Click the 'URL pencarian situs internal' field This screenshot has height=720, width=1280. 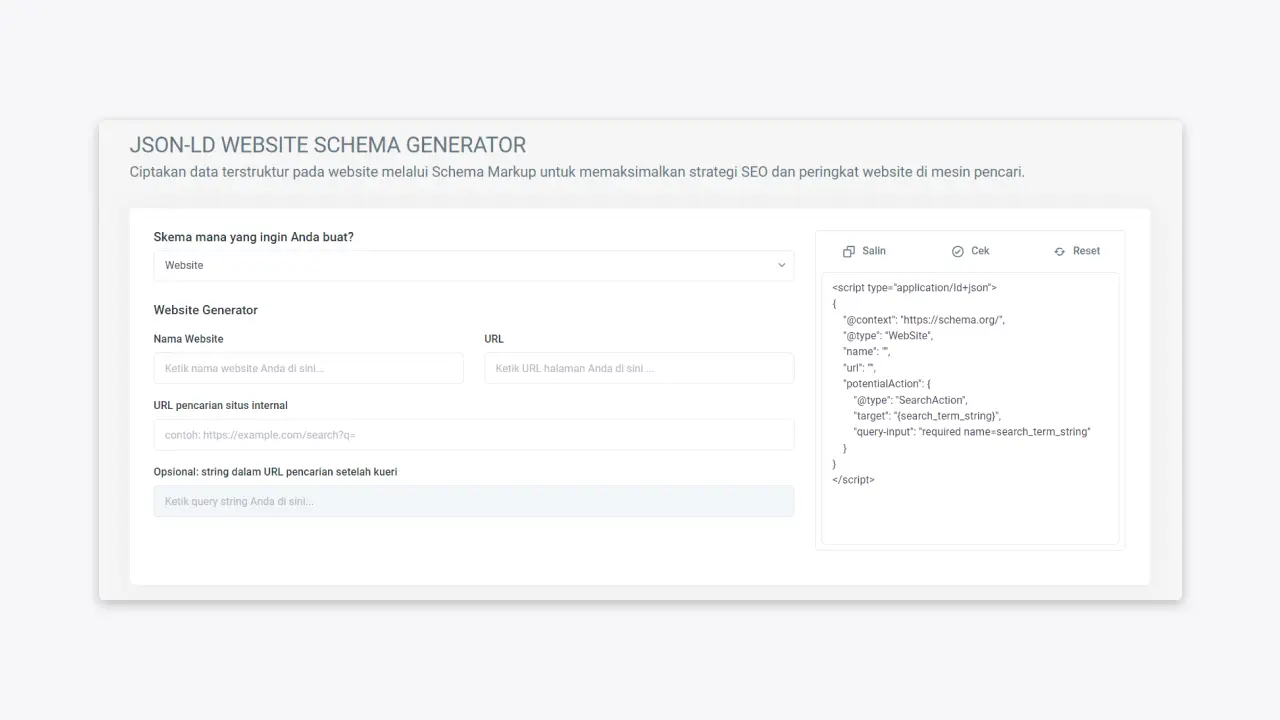pyautogui.click(x=473, y=434)
